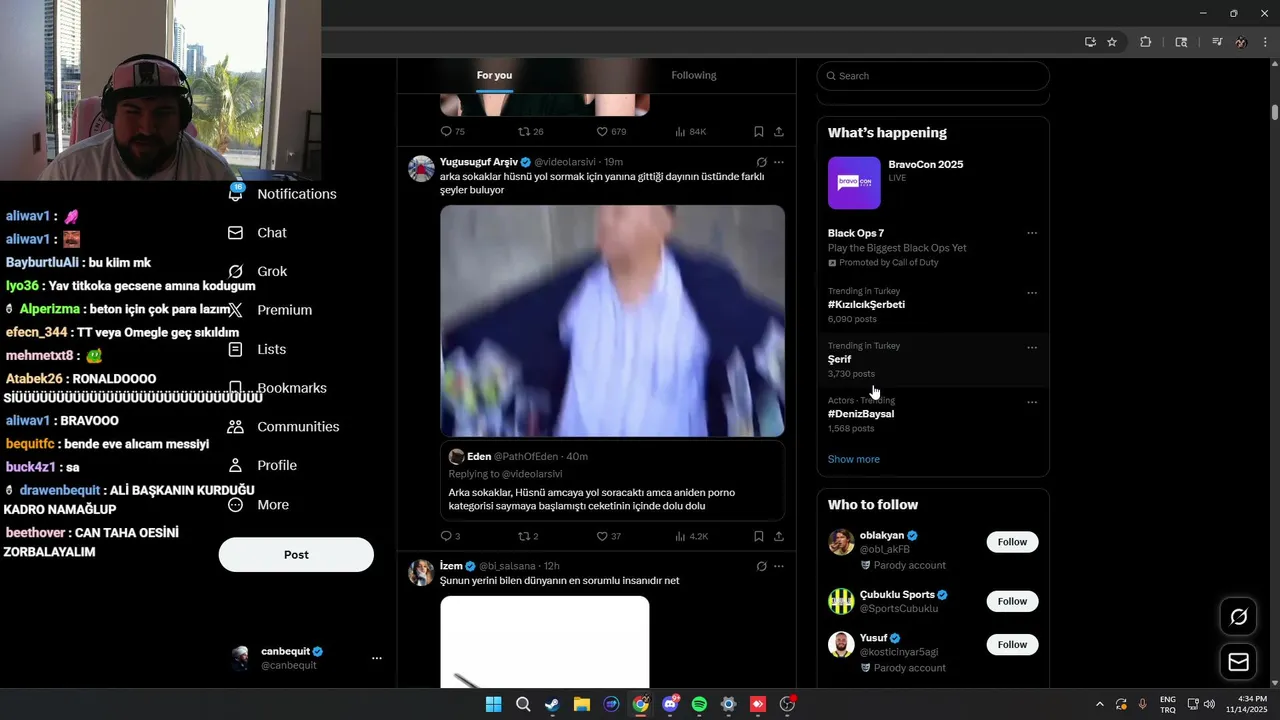The width and height of the screenshot is (1280, 720).
Task: Follow Çubuklu Sports
Action: coord(1012,601)
